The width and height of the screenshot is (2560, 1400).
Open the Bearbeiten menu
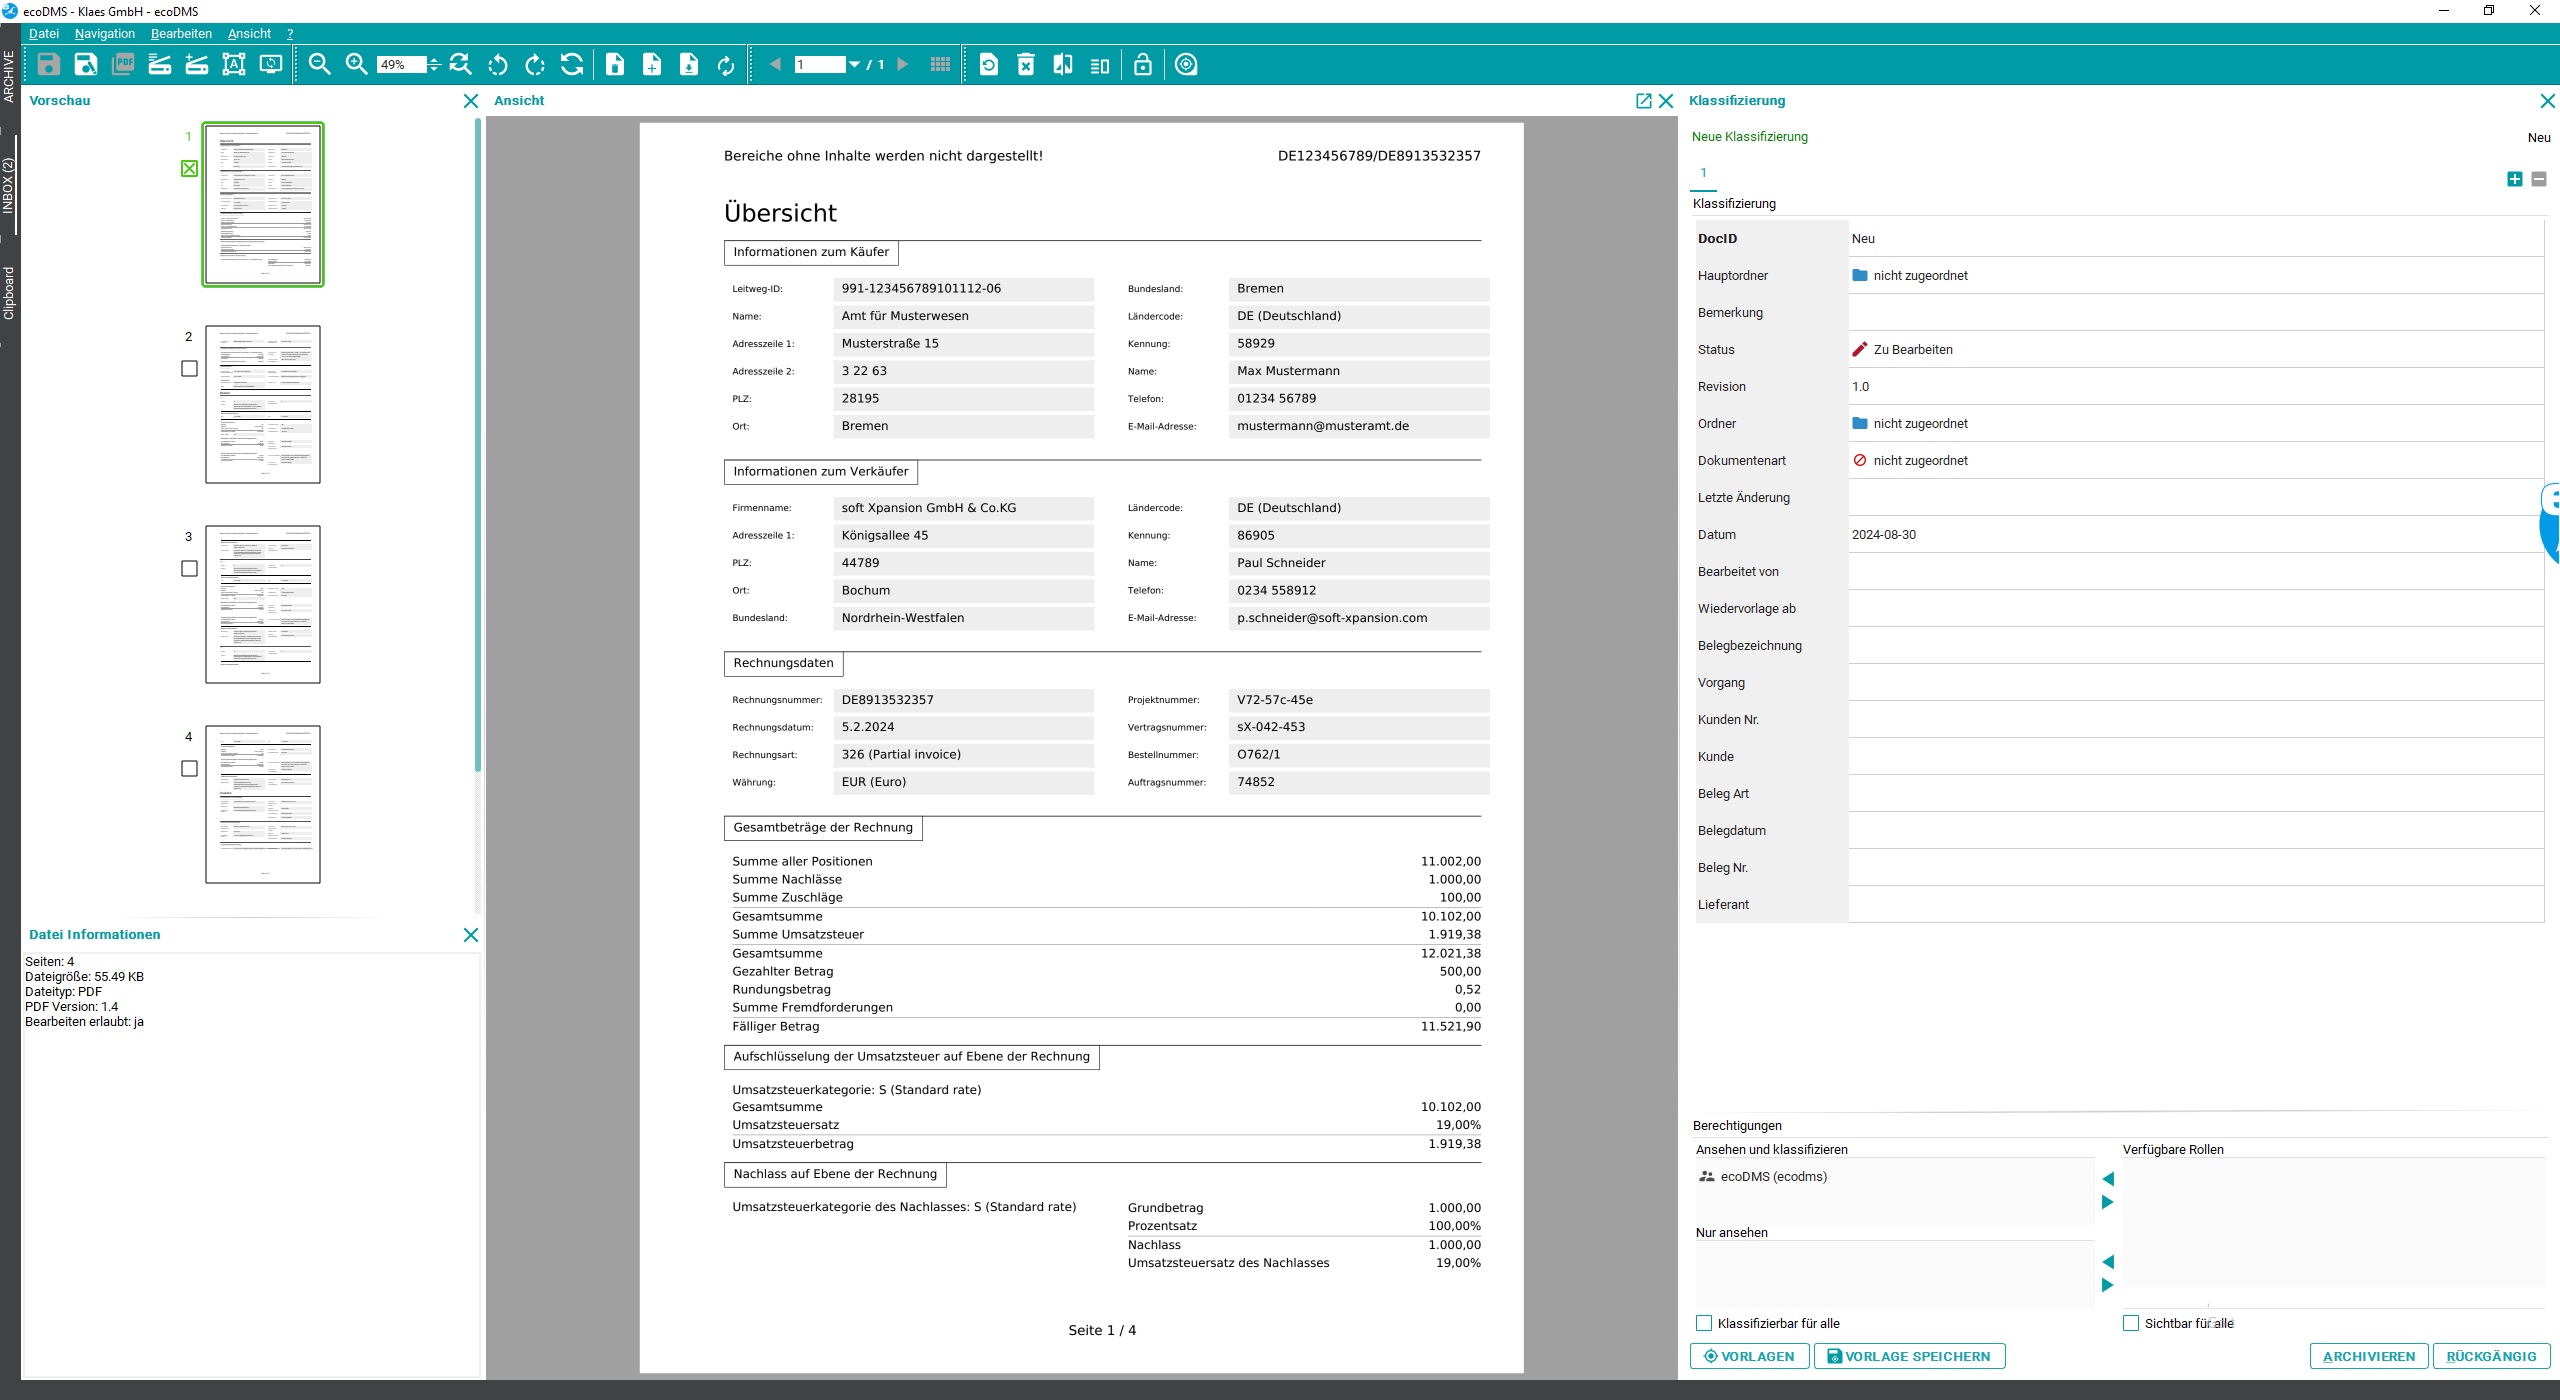(181, 33)
